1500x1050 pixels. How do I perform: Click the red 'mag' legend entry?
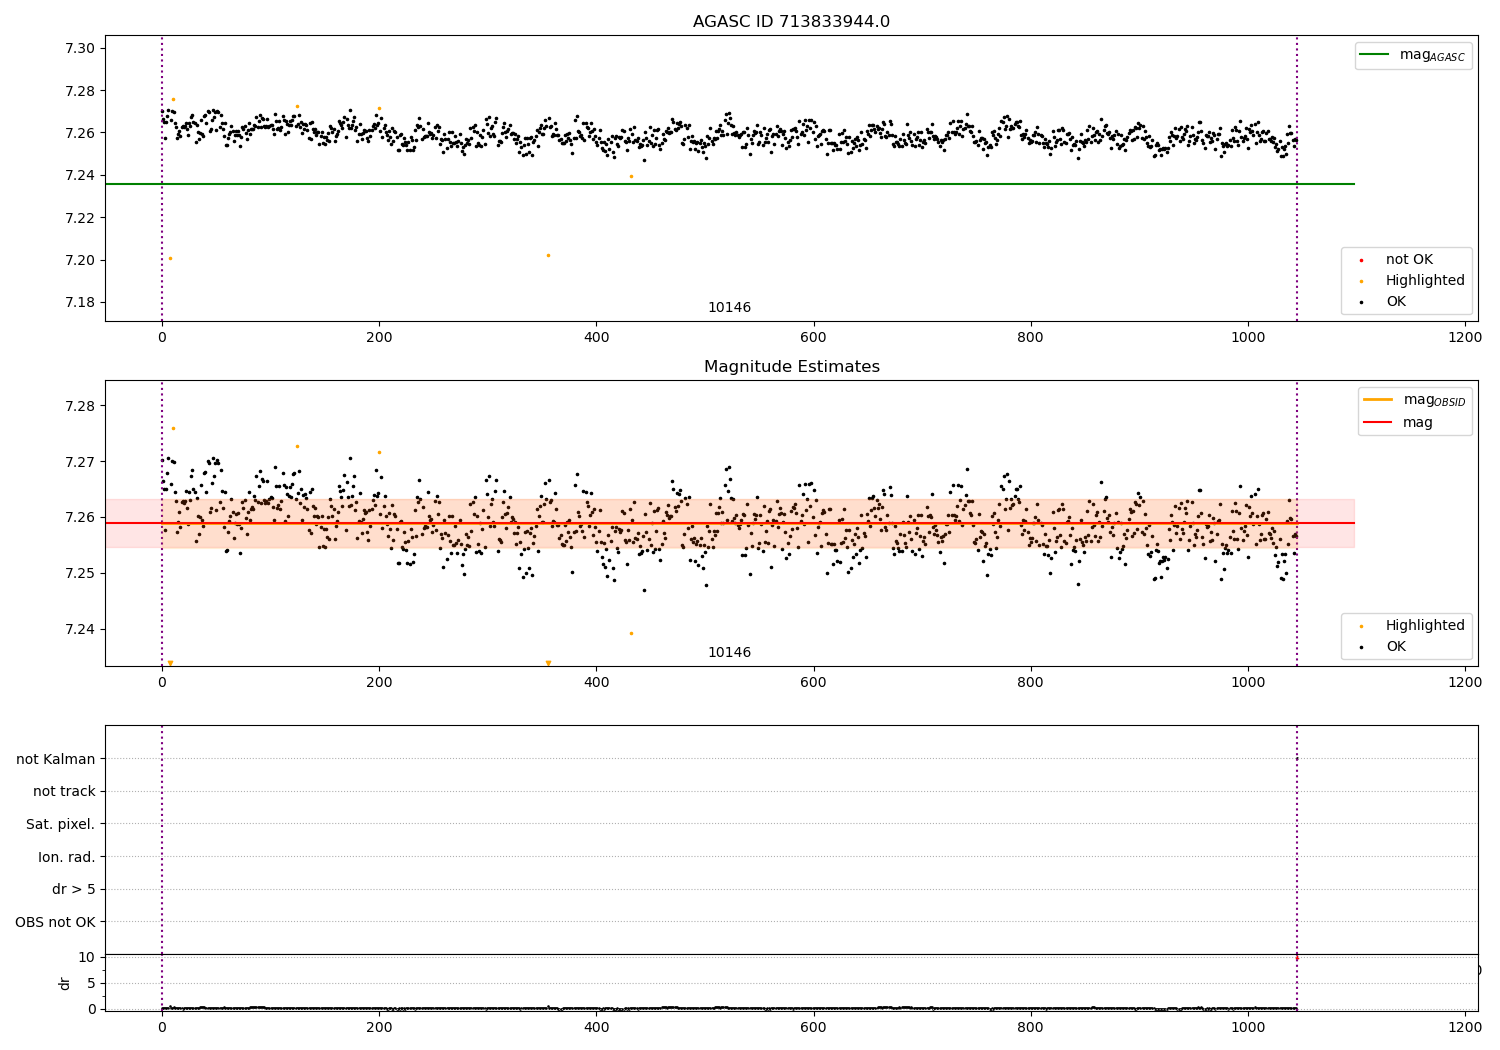[1417, 423]
